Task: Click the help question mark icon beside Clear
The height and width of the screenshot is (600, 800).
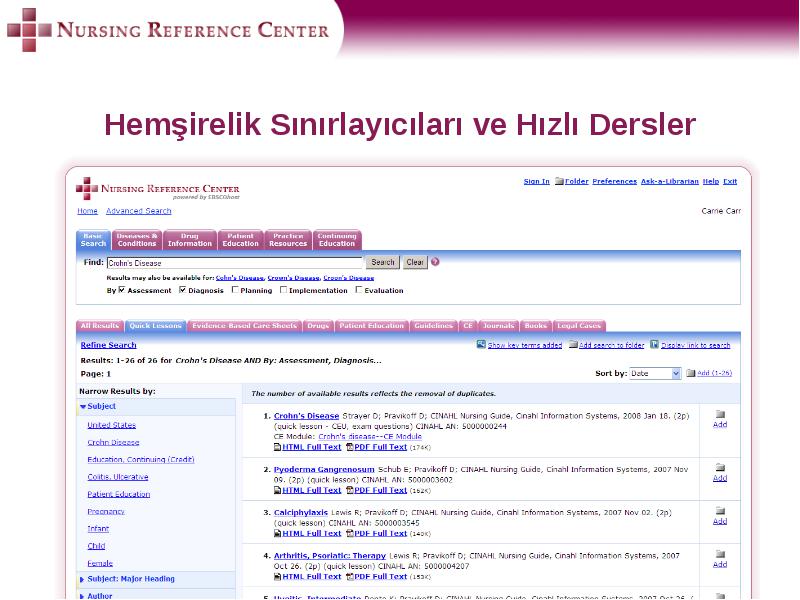Action: point(435,262)
